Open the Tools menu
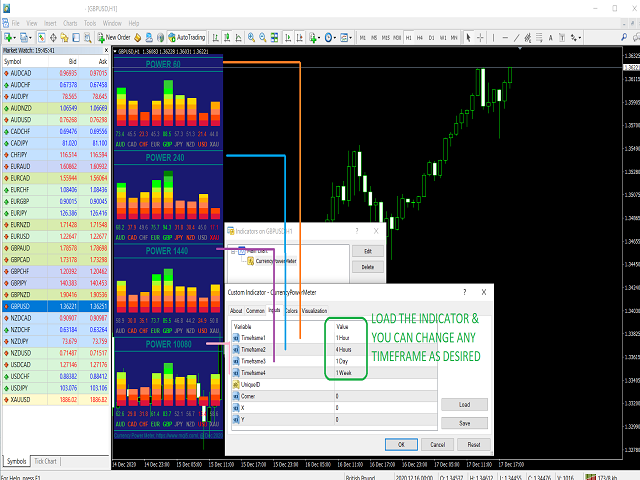Viewport: 640px width, 480px height. 90,23
